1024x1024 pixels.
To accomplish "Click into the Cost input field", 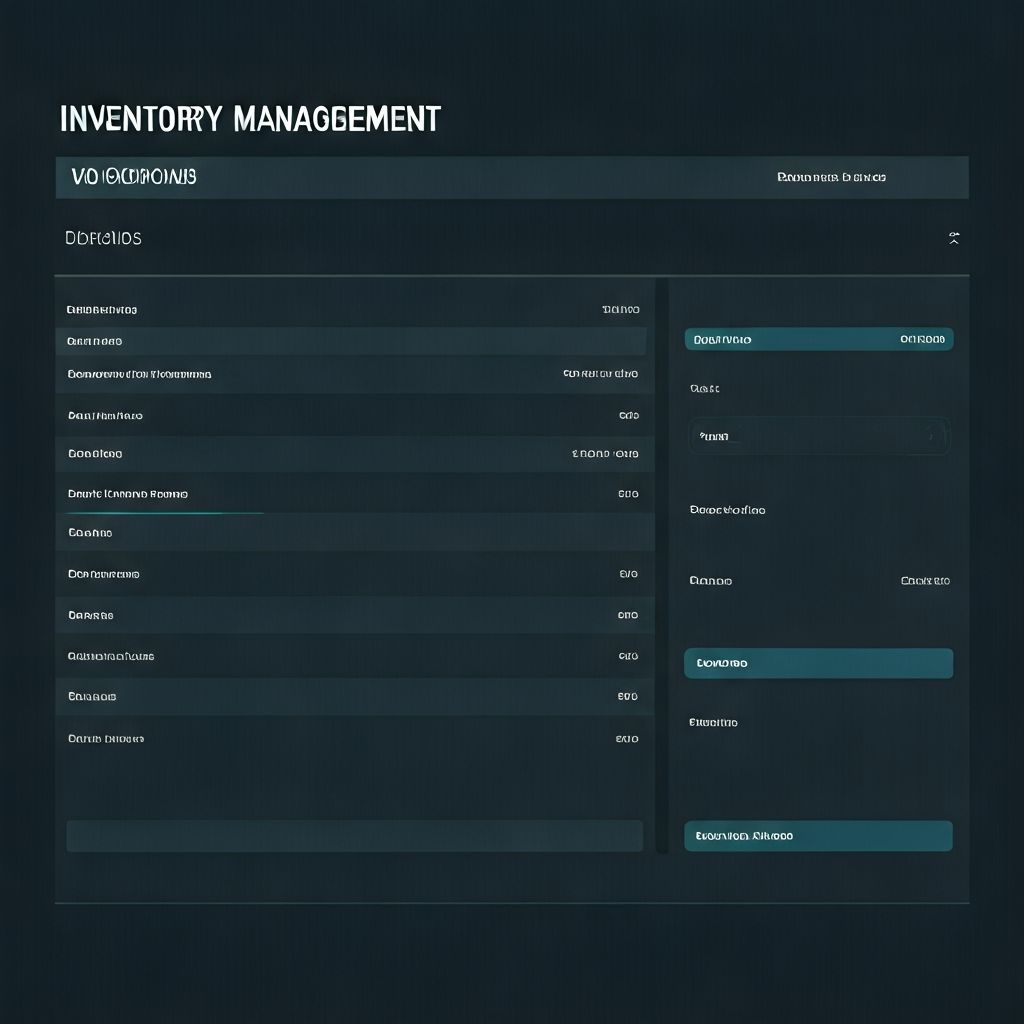I will pyautogui.click(x=800, y=436).
